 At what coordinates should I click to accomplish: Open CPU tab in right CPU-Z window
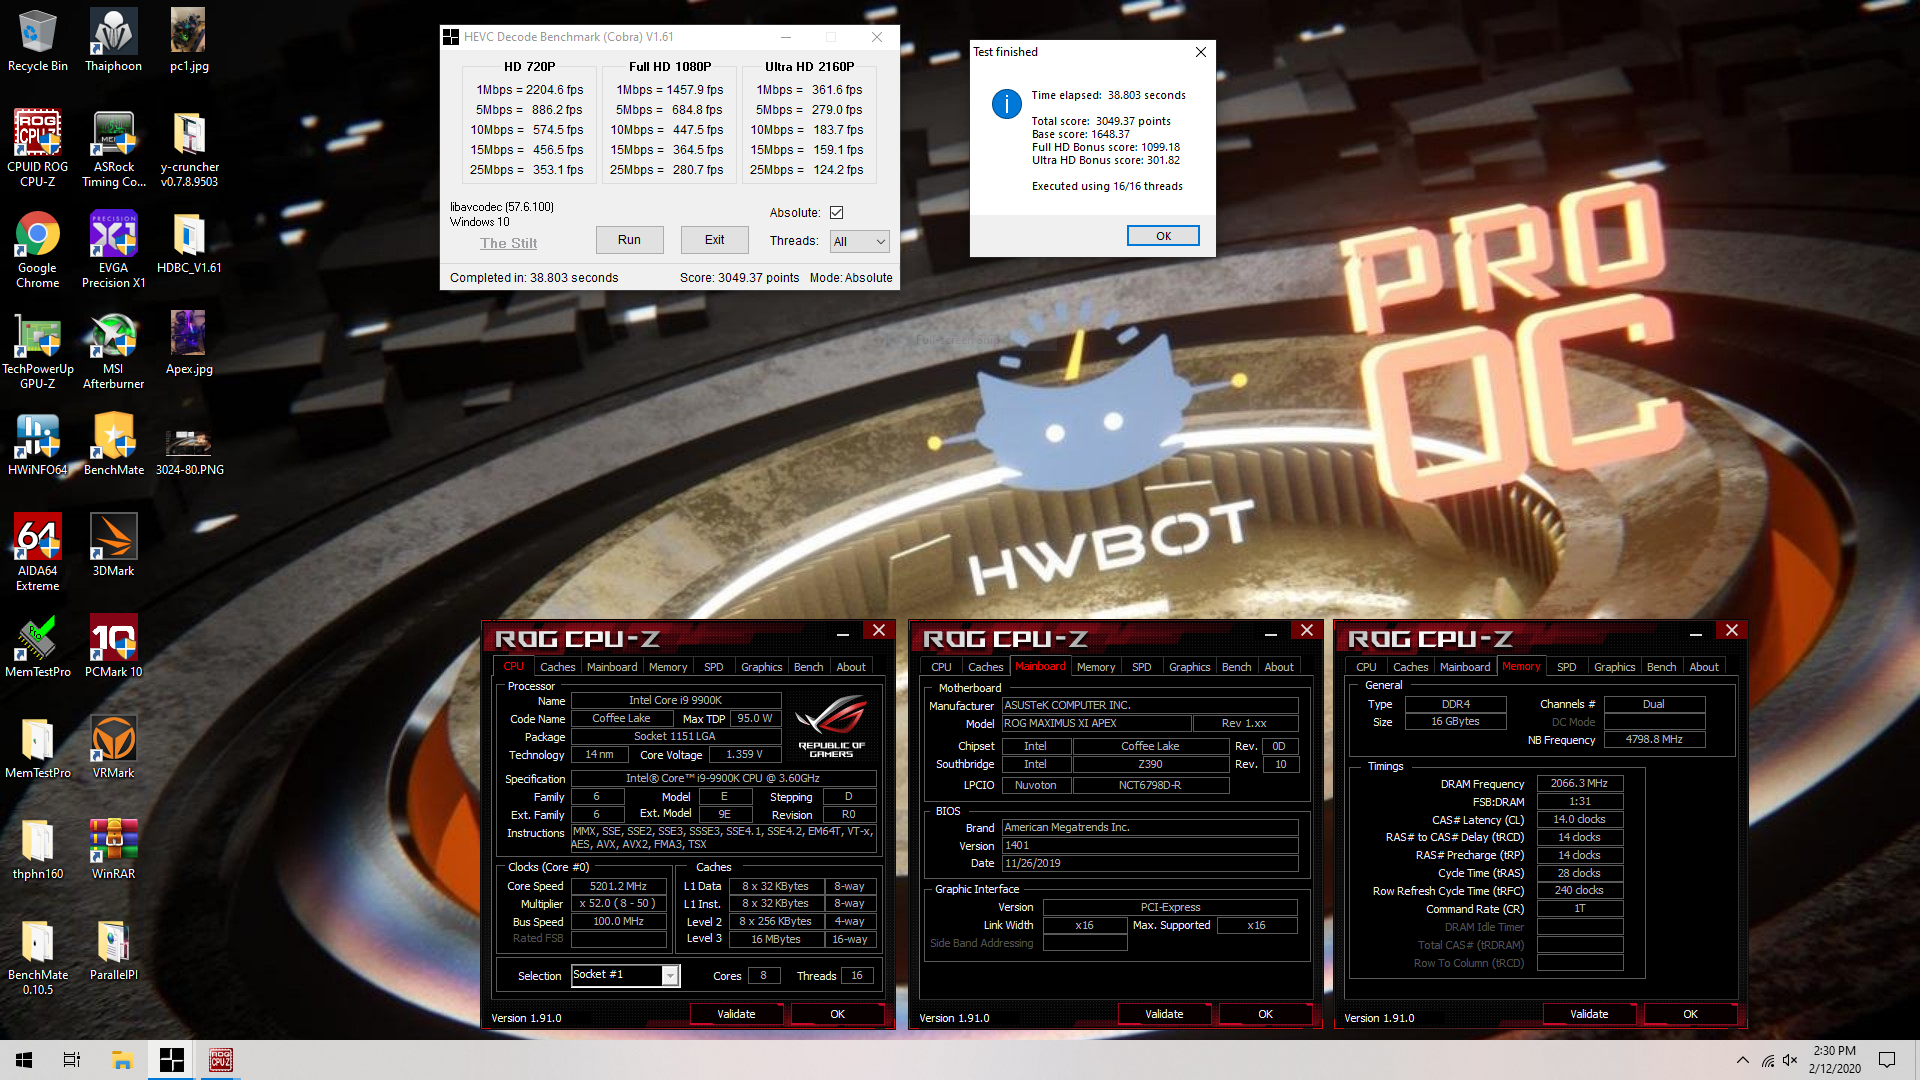click(1366, 667)
